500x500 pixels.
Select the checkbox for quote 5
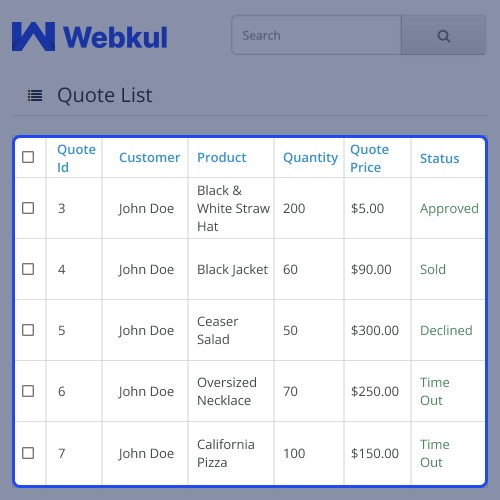coord(28,330)
